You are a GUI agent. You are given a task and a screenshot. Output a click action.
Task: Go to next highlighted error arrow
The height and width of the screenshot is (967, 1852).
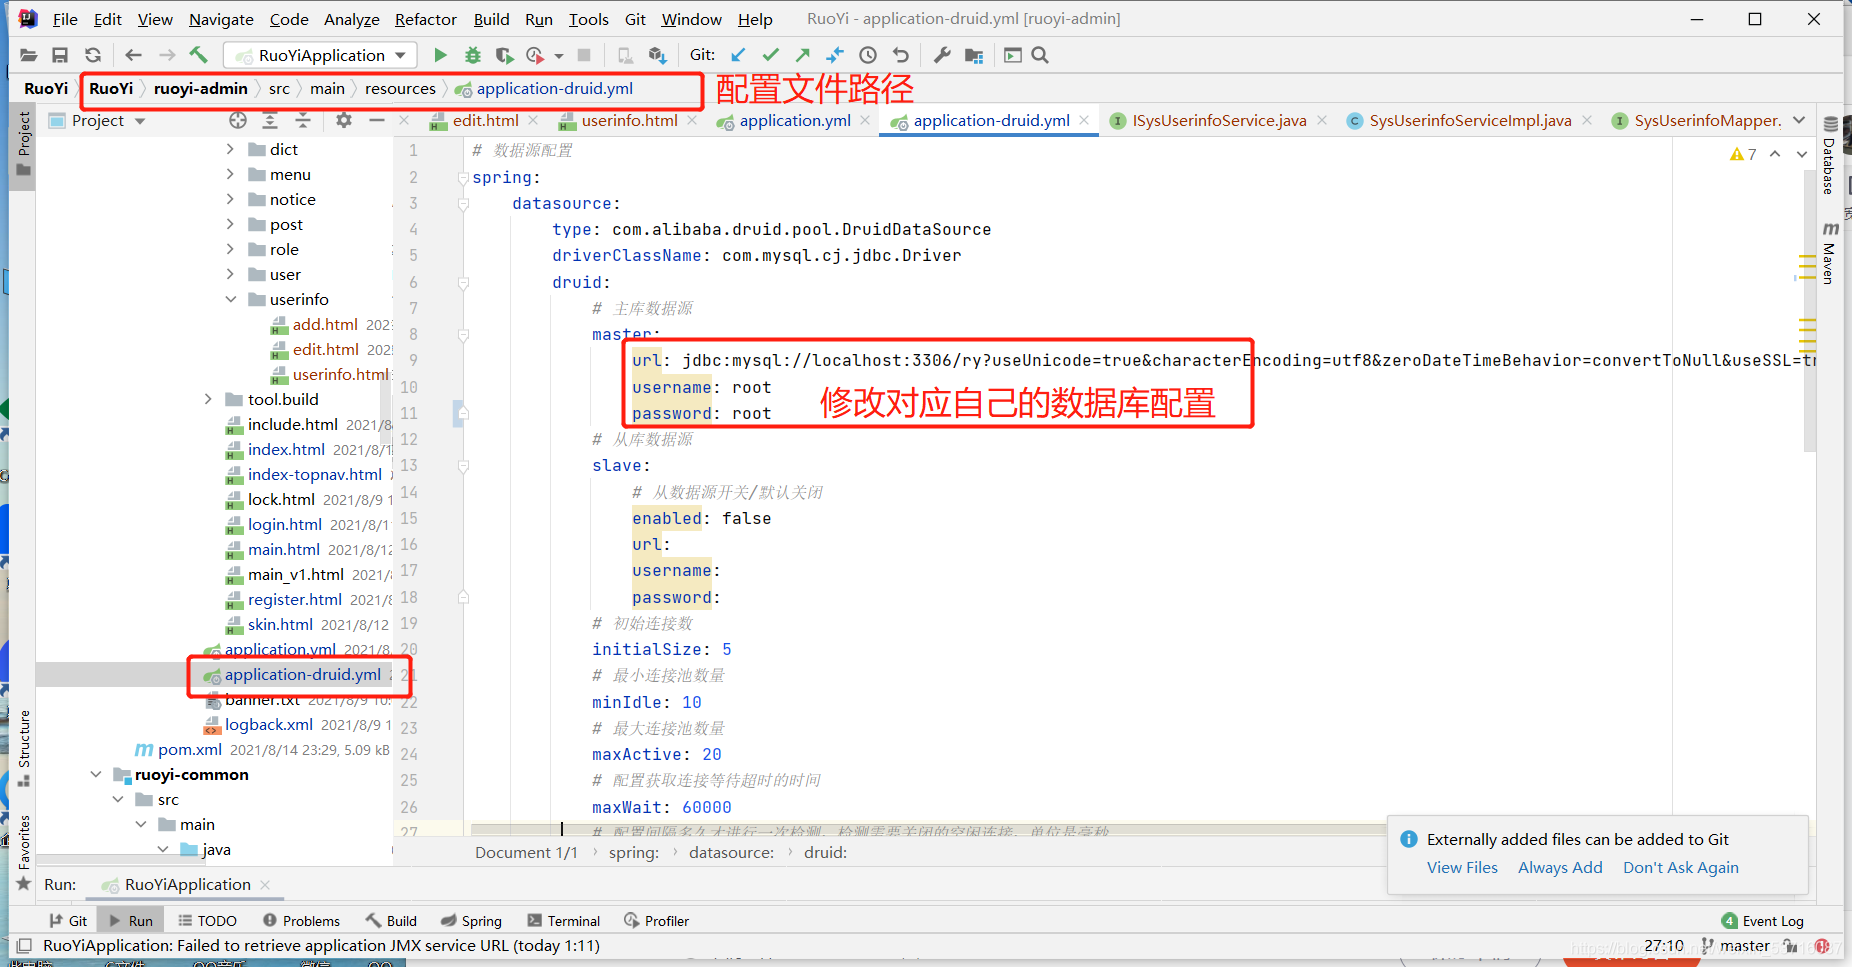pyautogui.click(x=1802, y=154)
